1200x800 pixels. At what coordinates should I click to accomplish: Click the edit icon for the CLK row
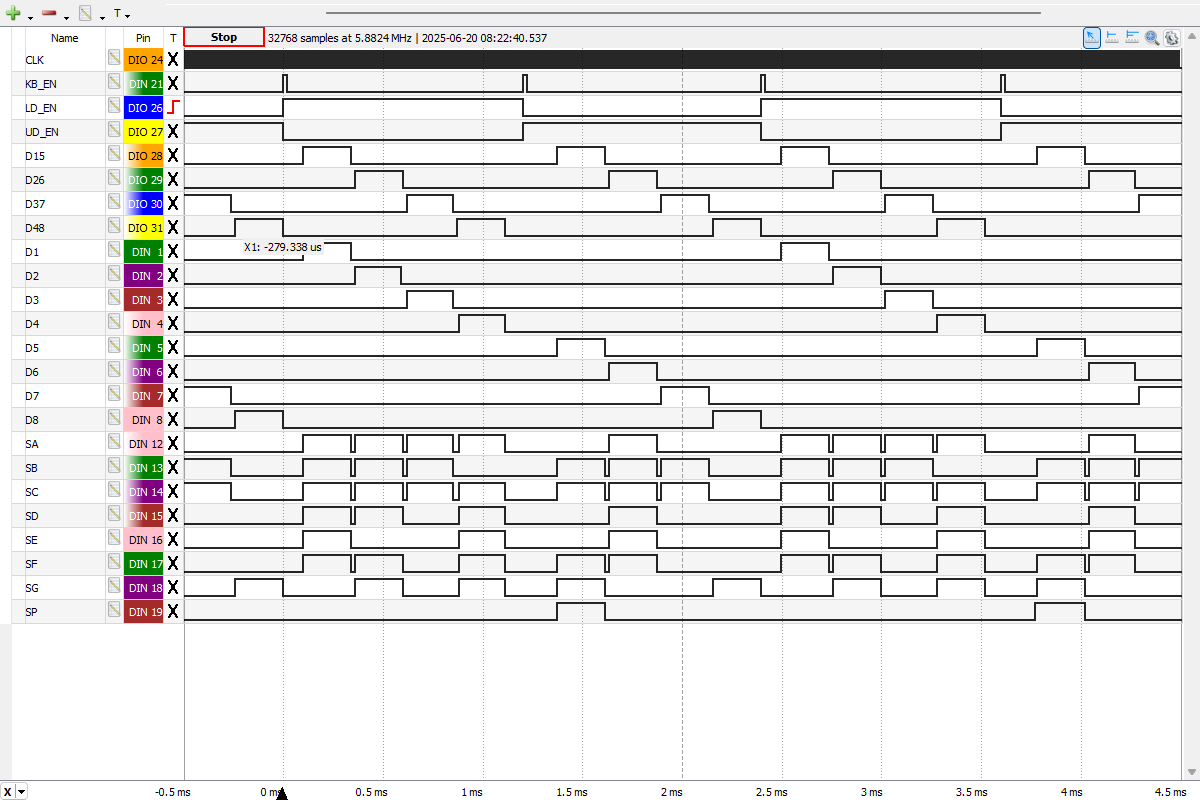(114, 60)
